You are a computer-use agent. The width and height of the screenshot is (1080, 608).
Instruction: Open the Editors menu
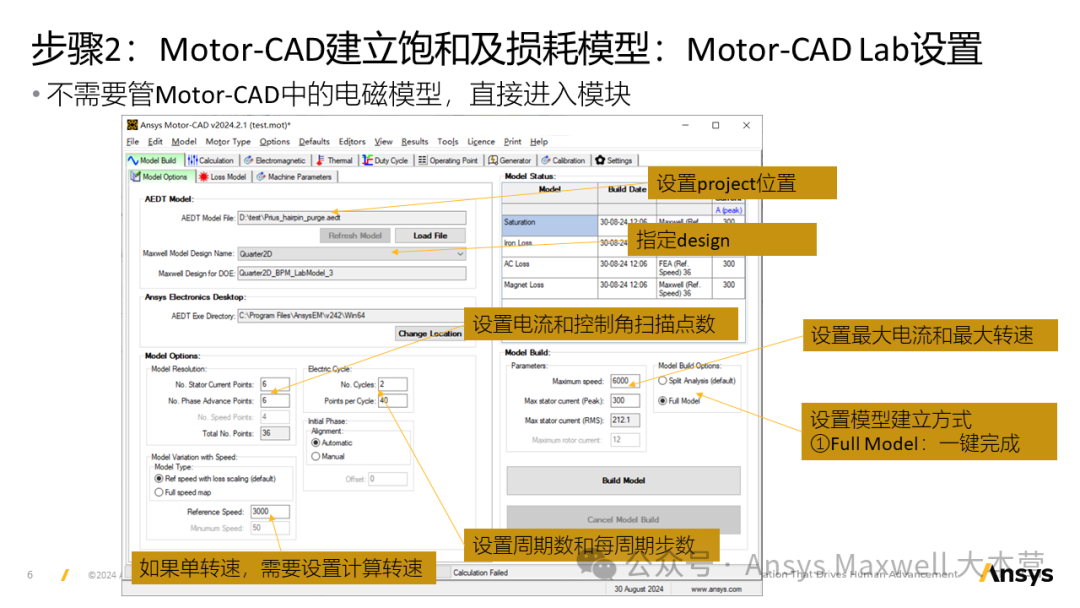(x=352, y=142)
